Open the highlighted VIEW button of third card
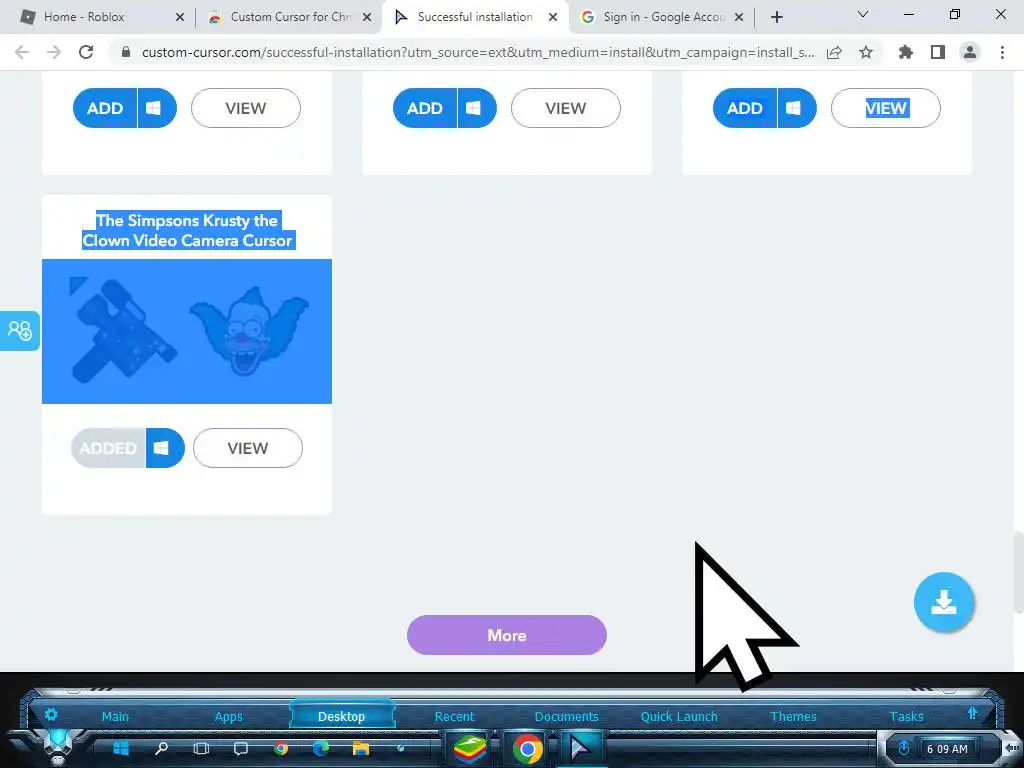 click(886, 108)
